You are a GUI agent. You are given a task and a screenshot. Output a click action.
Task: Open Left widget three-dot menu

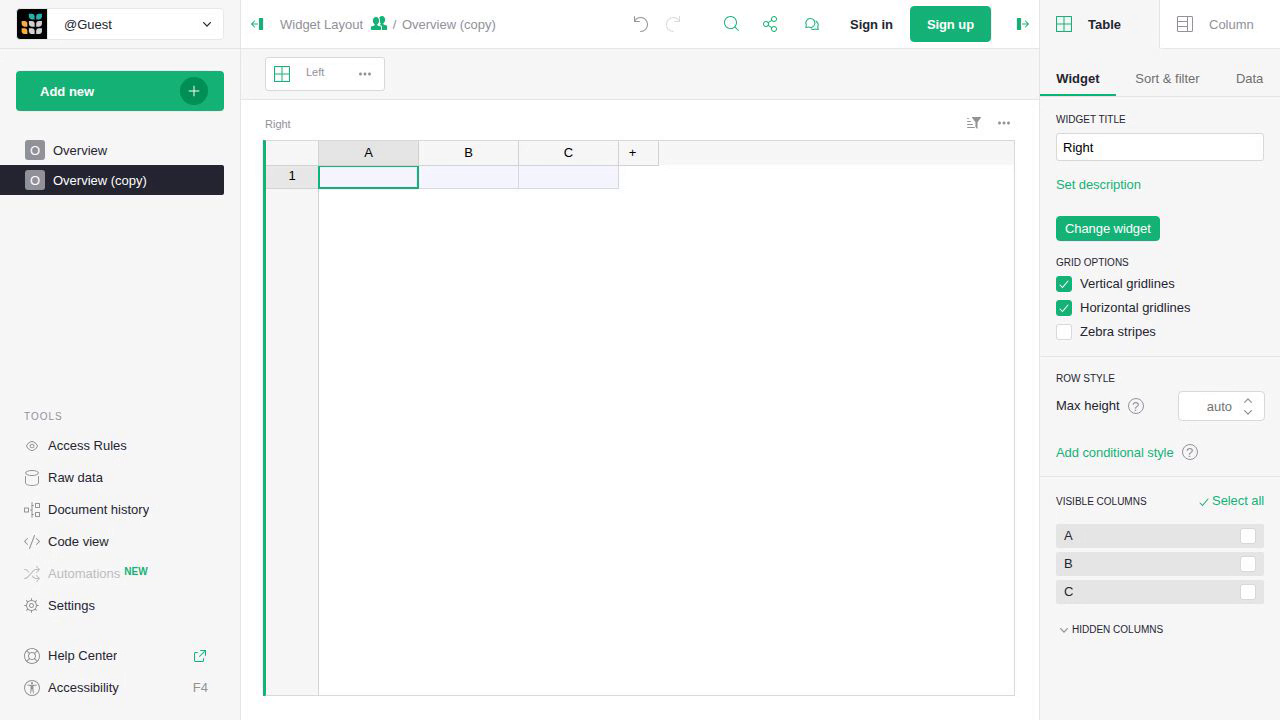(365, 73)
